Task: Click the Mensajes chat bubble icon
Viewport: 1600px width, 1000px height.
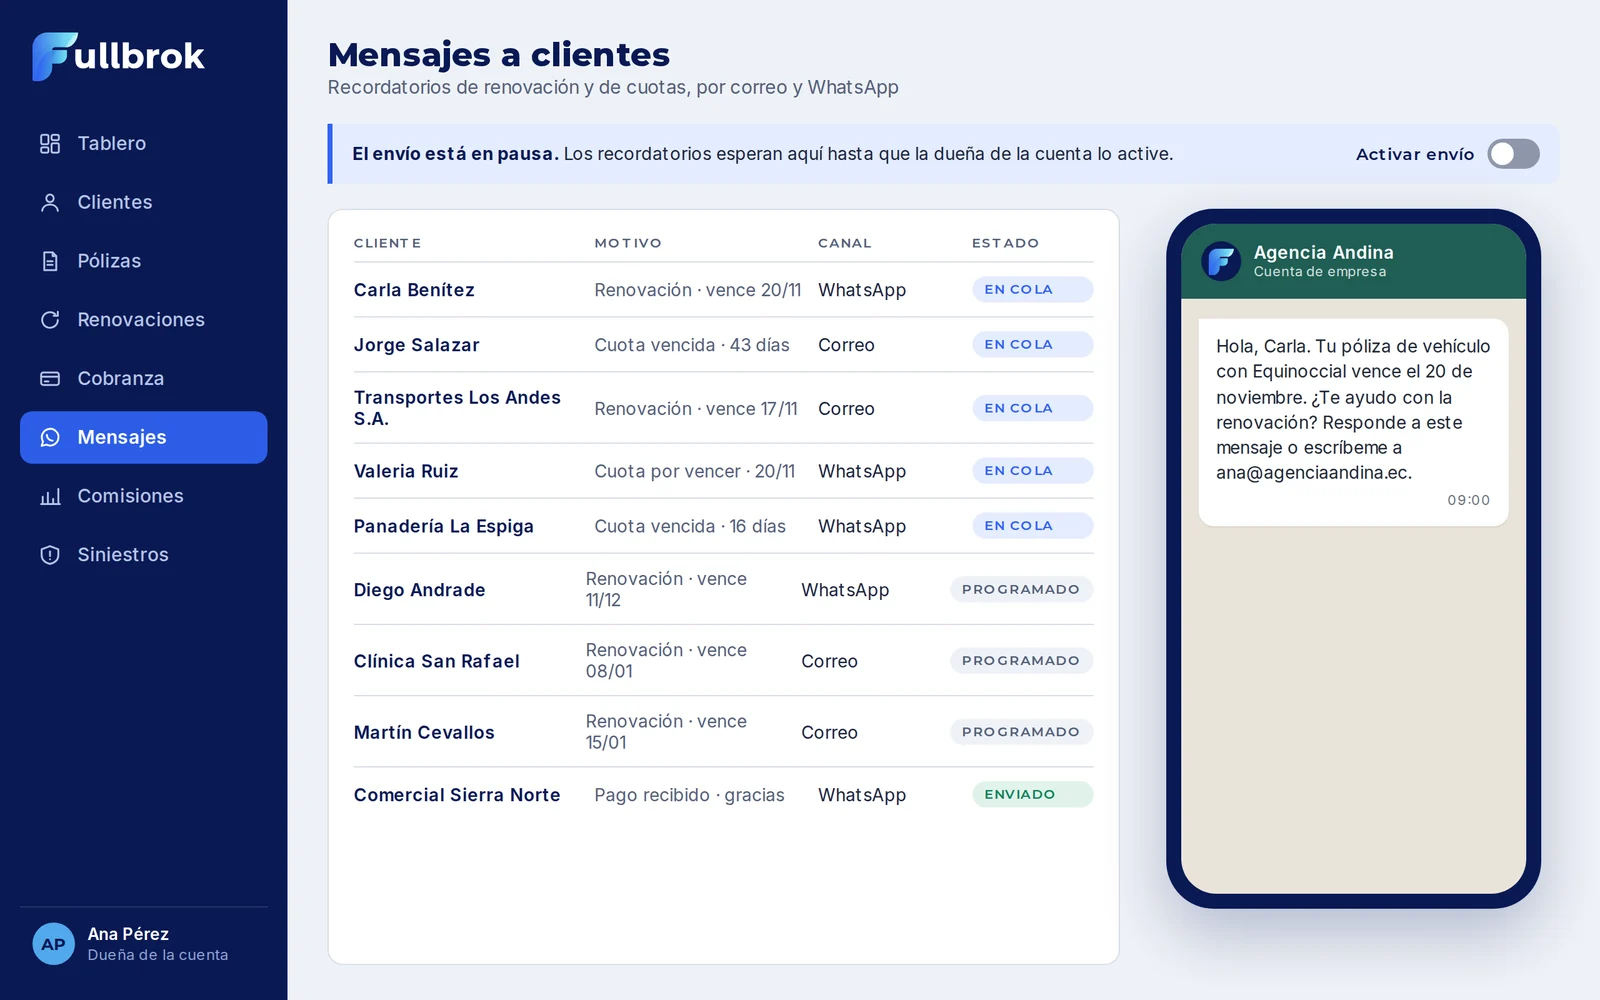Action: pos(50,437)
